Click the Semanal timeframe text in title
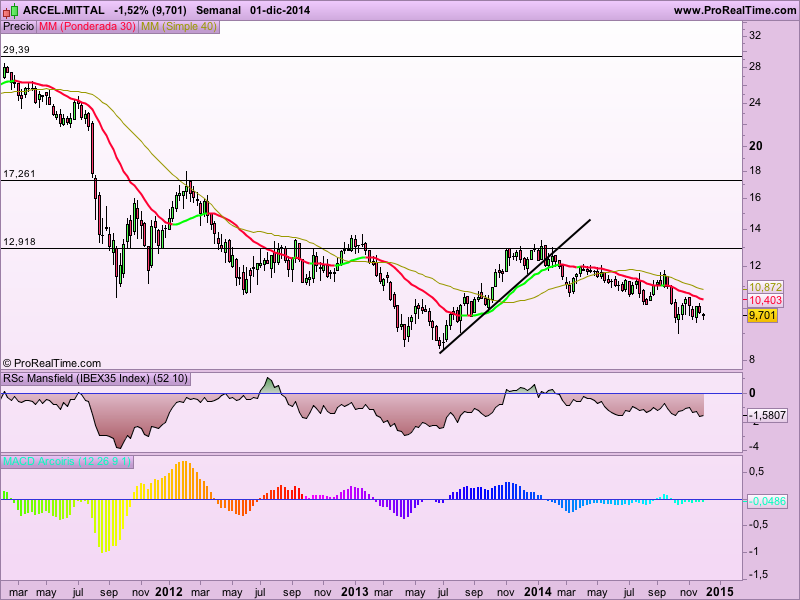 (x=218, y=10)
